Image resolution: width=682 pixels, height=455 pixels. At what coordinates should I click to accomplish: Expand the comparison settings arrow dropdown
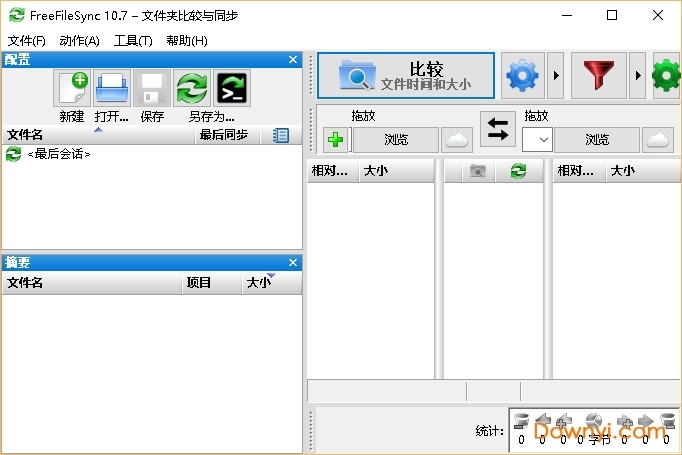[556, 76]
